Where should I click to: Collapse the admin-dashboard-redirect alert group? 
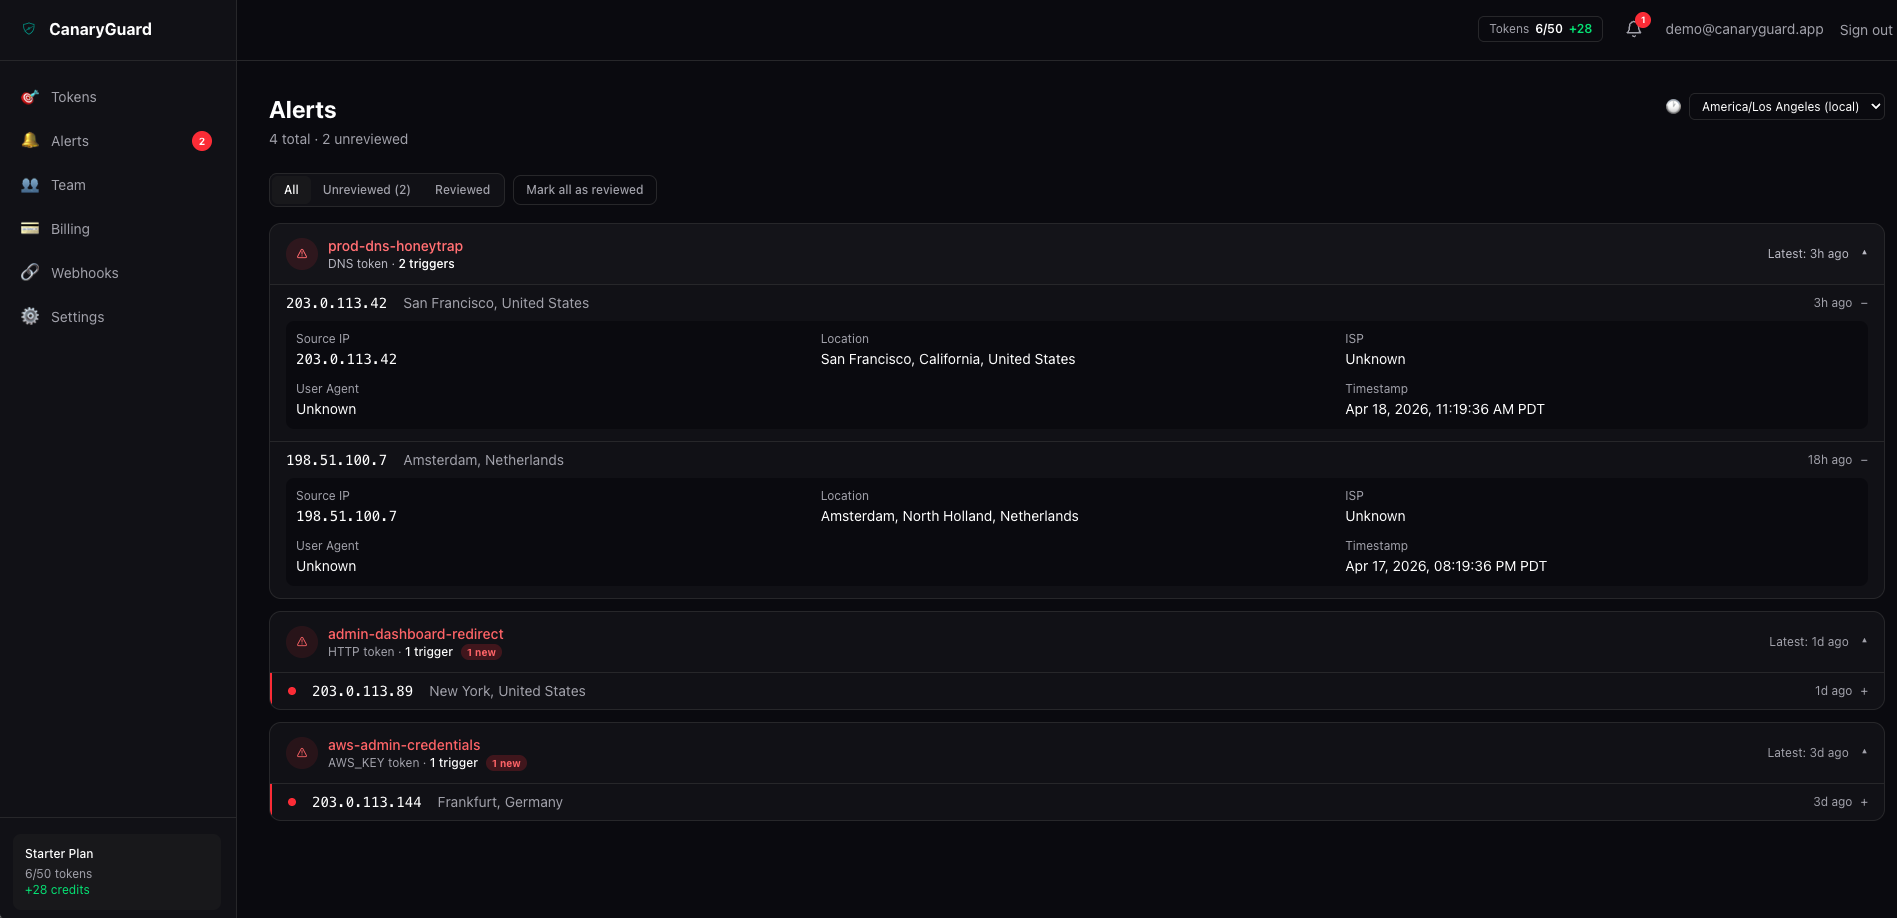(1864, 642)
